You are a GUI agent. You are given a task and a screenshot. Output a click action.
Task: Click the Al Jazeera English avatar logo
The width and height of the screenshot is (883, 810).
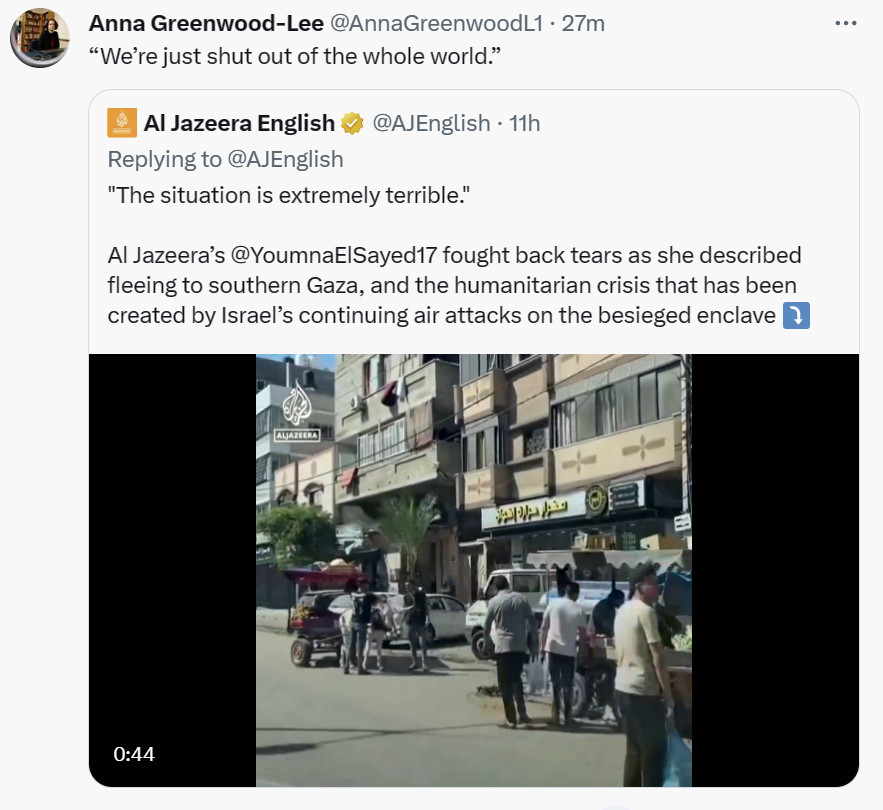pyautogui.click(x=122, y=123)
